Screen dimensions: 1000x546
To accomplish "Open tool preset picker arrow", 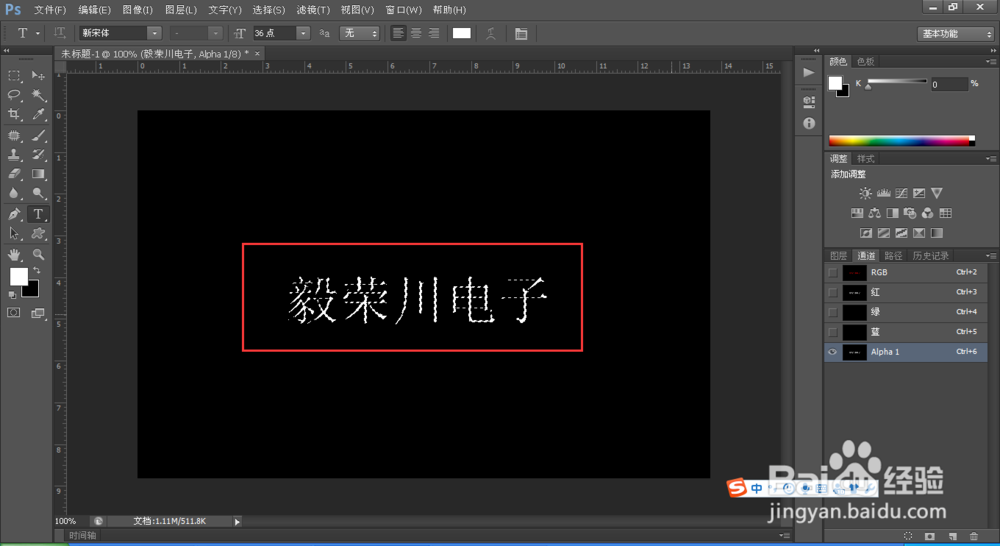I will tap(38, 33).
